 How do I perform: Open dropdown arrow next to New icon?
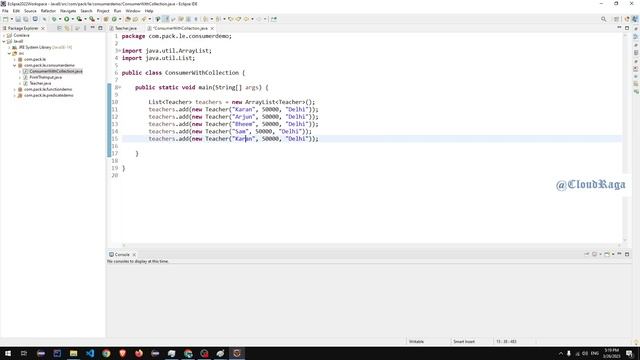coord(11,19)
